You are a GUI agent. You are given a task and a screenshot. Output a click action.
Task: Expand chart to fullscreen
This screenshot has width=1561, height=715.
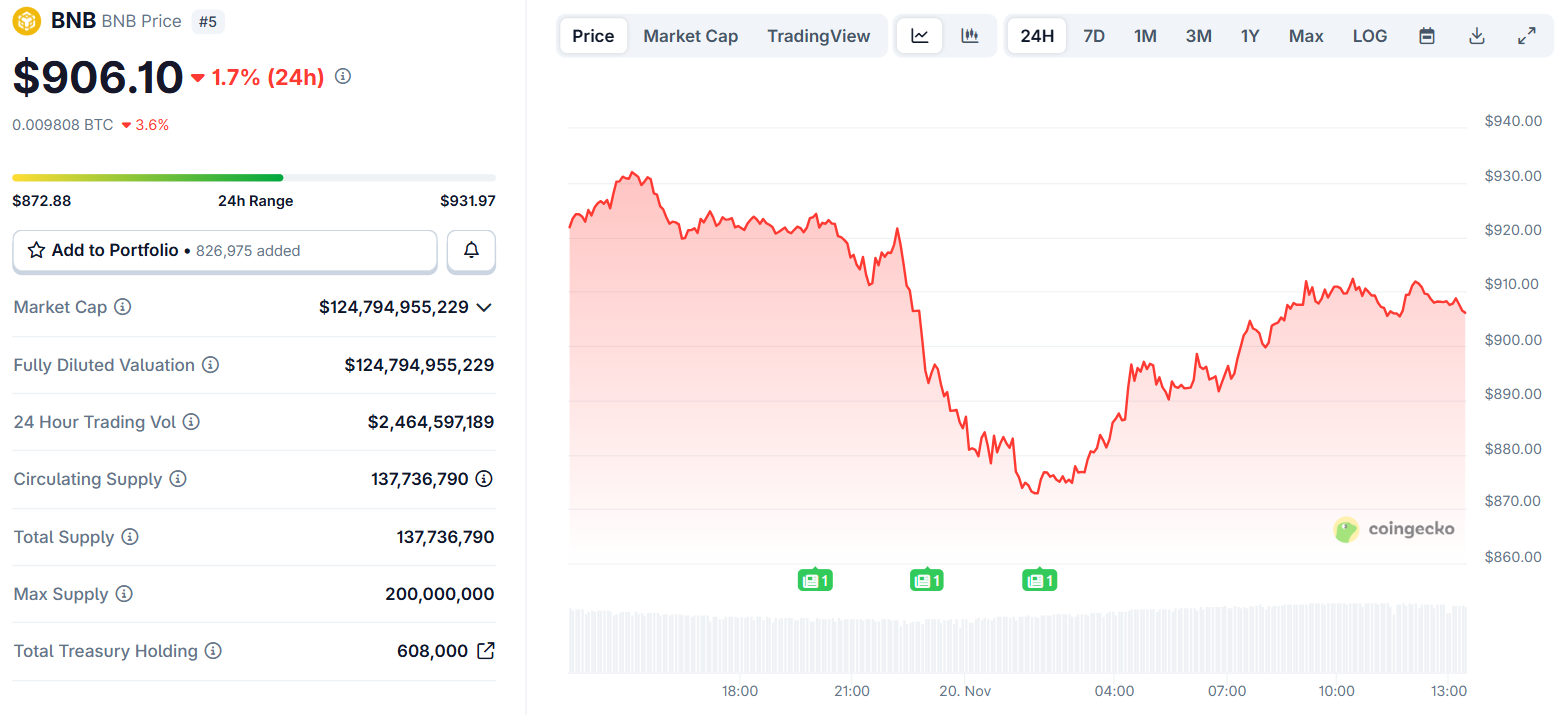[1527, 35]
